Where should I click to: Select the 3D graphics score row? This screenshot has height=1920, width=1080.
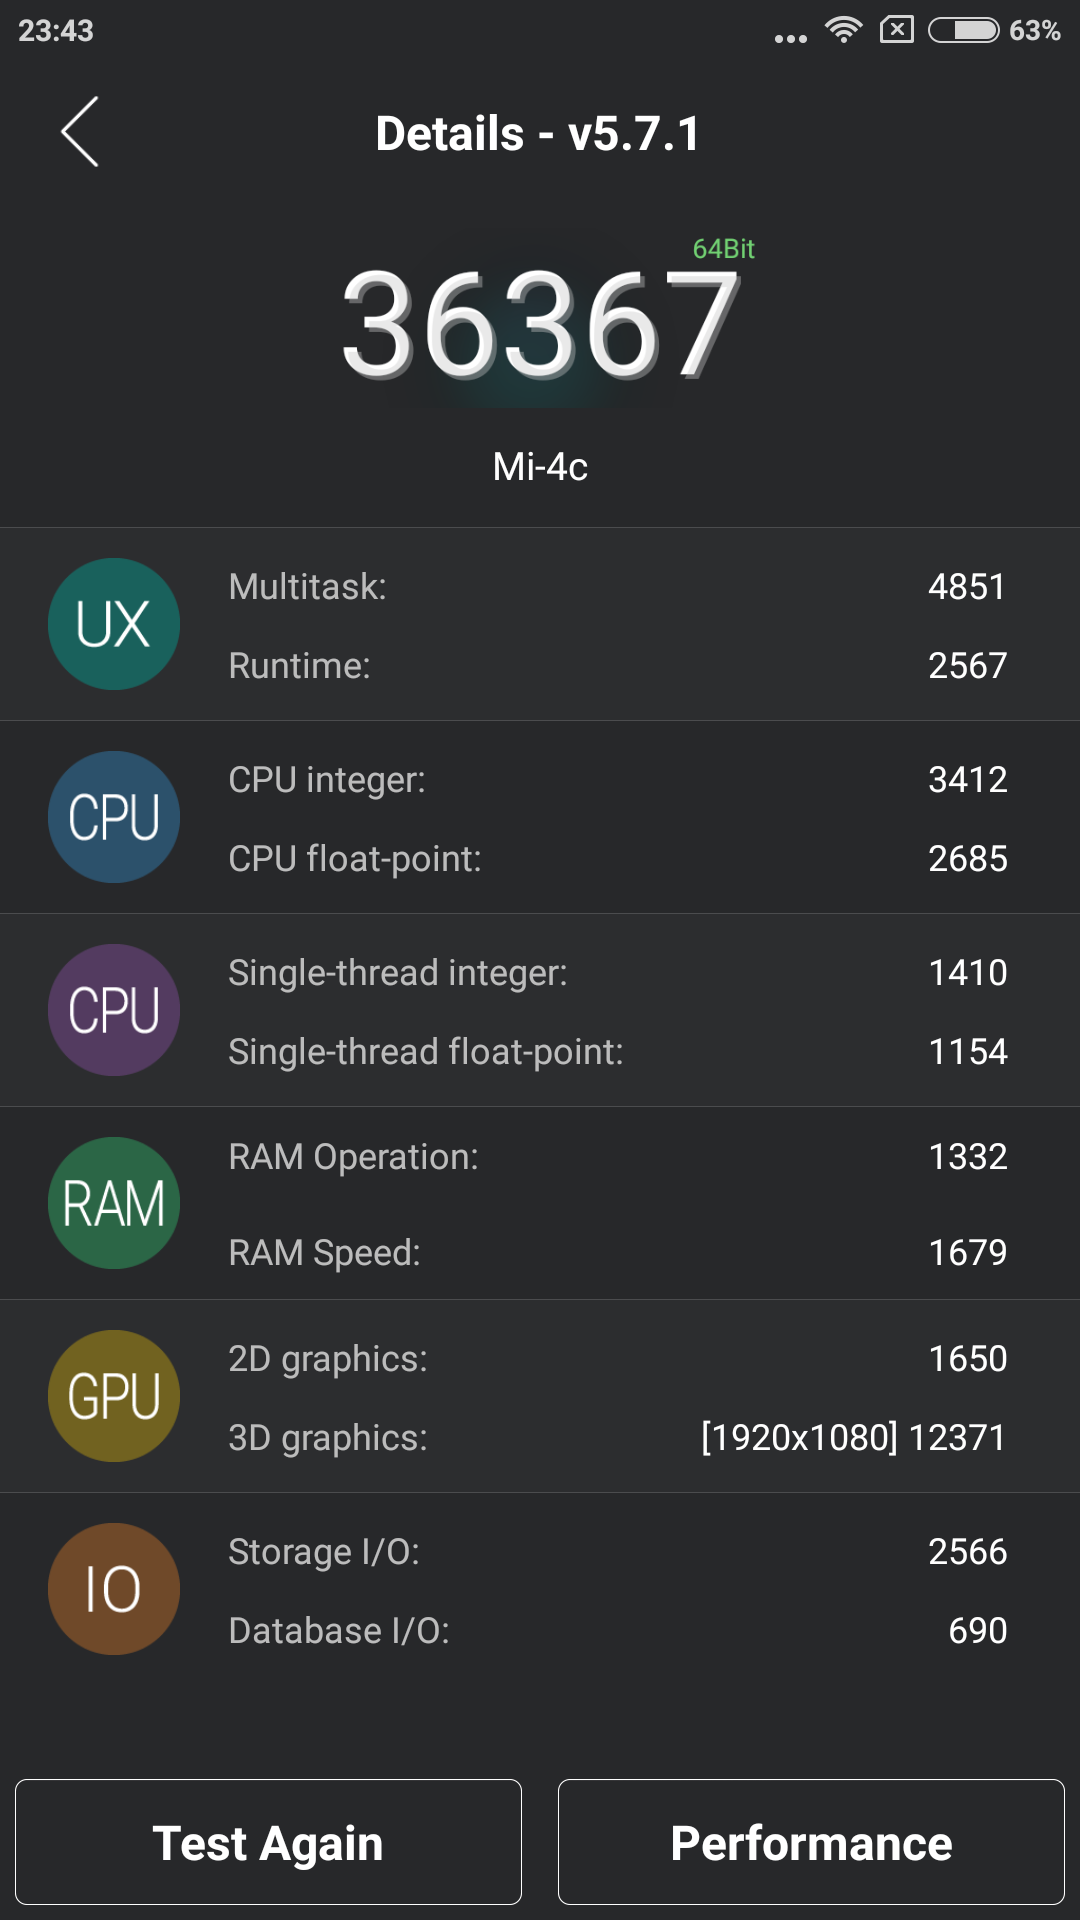point(616,1438)
